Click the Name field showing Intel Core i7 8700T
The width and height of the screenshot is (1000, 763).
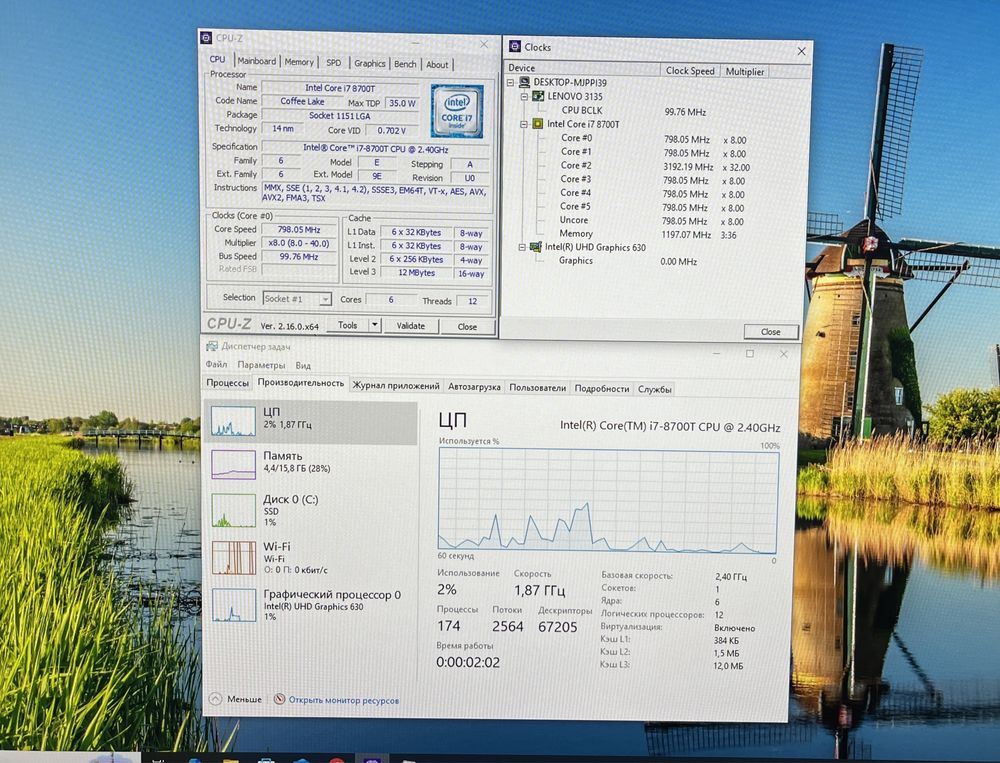coord(340,88)
